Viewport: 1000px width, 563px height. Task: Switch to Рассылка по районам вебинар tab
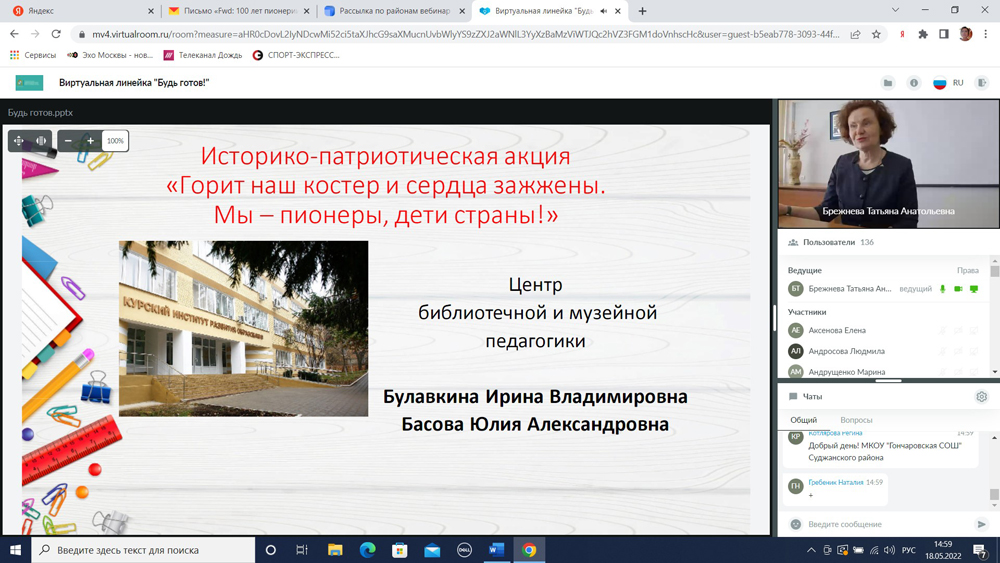395,11
